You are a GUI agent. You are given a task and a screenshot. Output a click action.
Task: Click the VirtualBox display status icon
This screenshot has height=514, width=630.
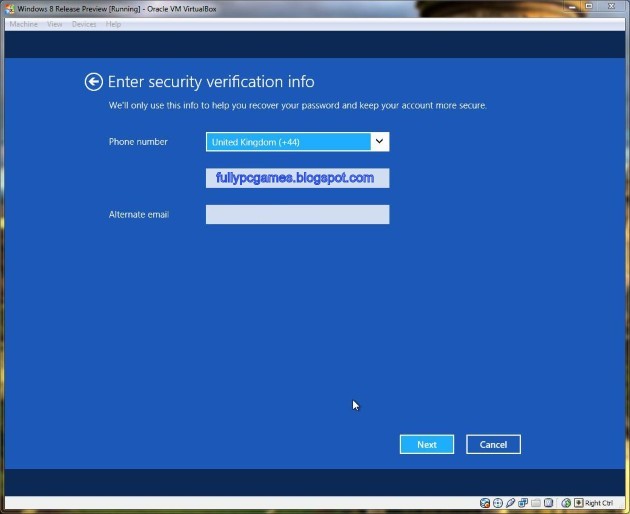pos(548,503)
